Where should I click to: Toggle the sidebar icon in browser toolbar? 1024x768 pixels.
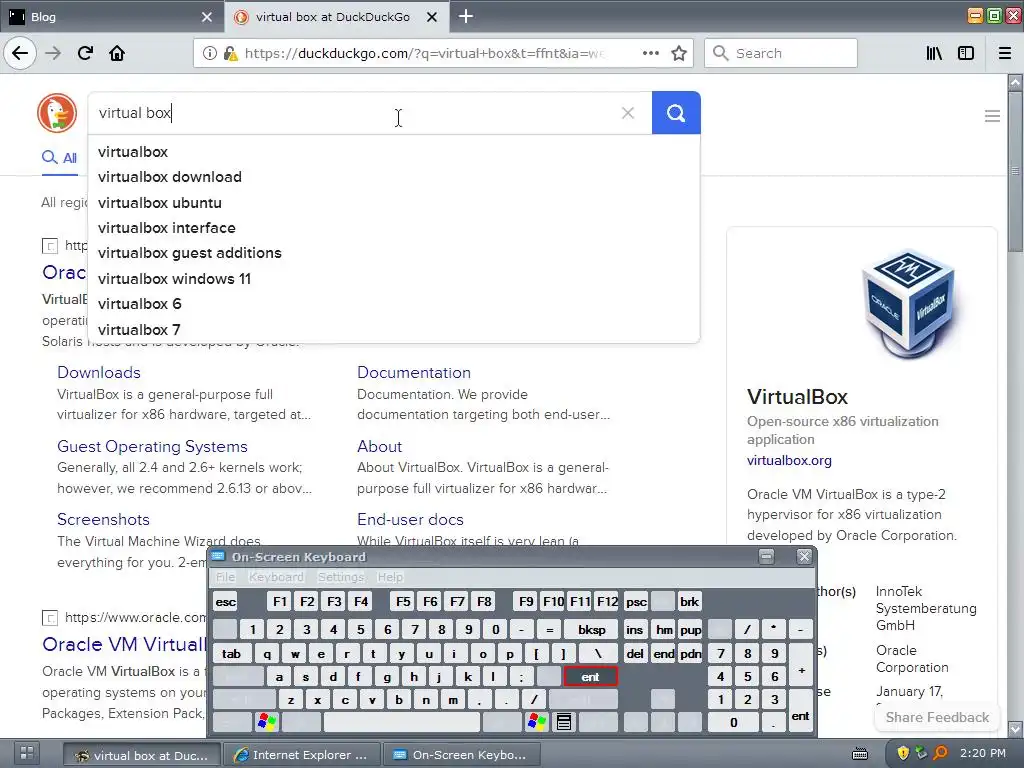point(966,53)
